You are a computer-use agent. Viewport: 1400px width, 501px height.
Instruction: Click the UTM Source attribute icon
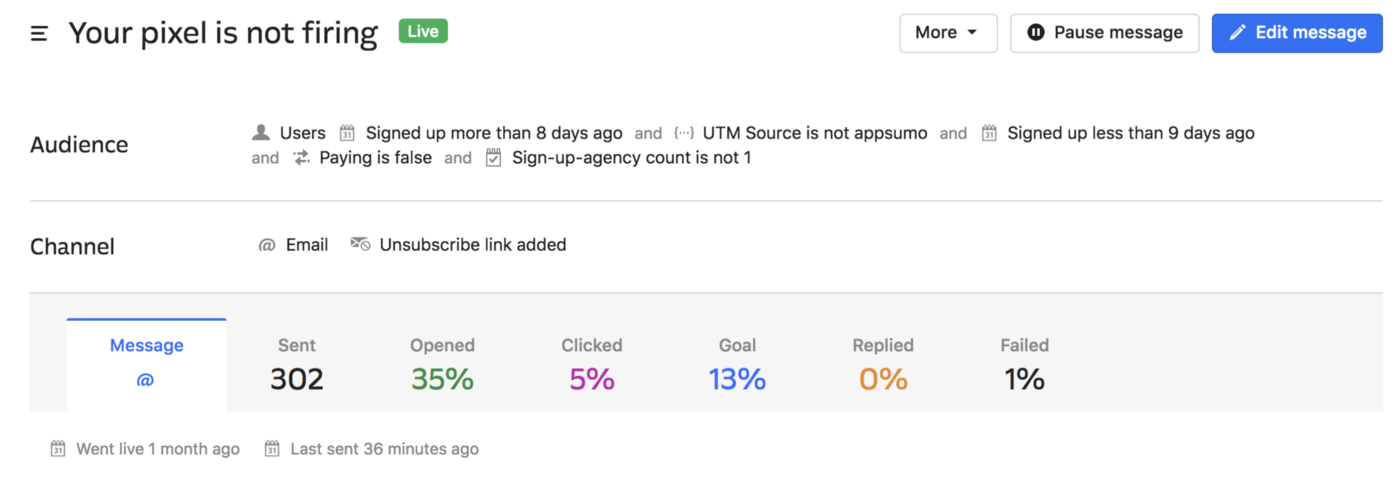[x=684, y=133]
